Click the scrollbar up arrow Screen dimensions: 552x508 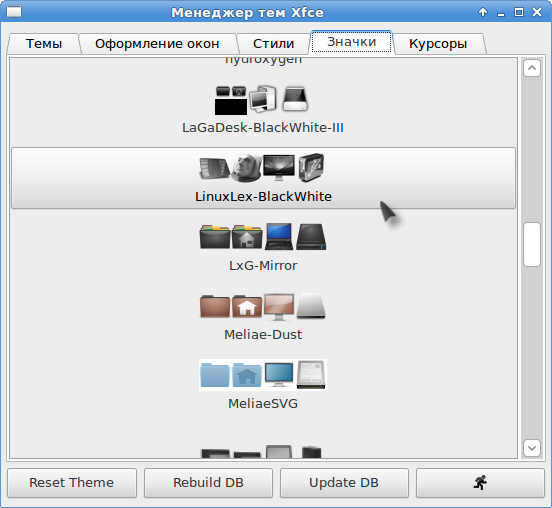532,68
